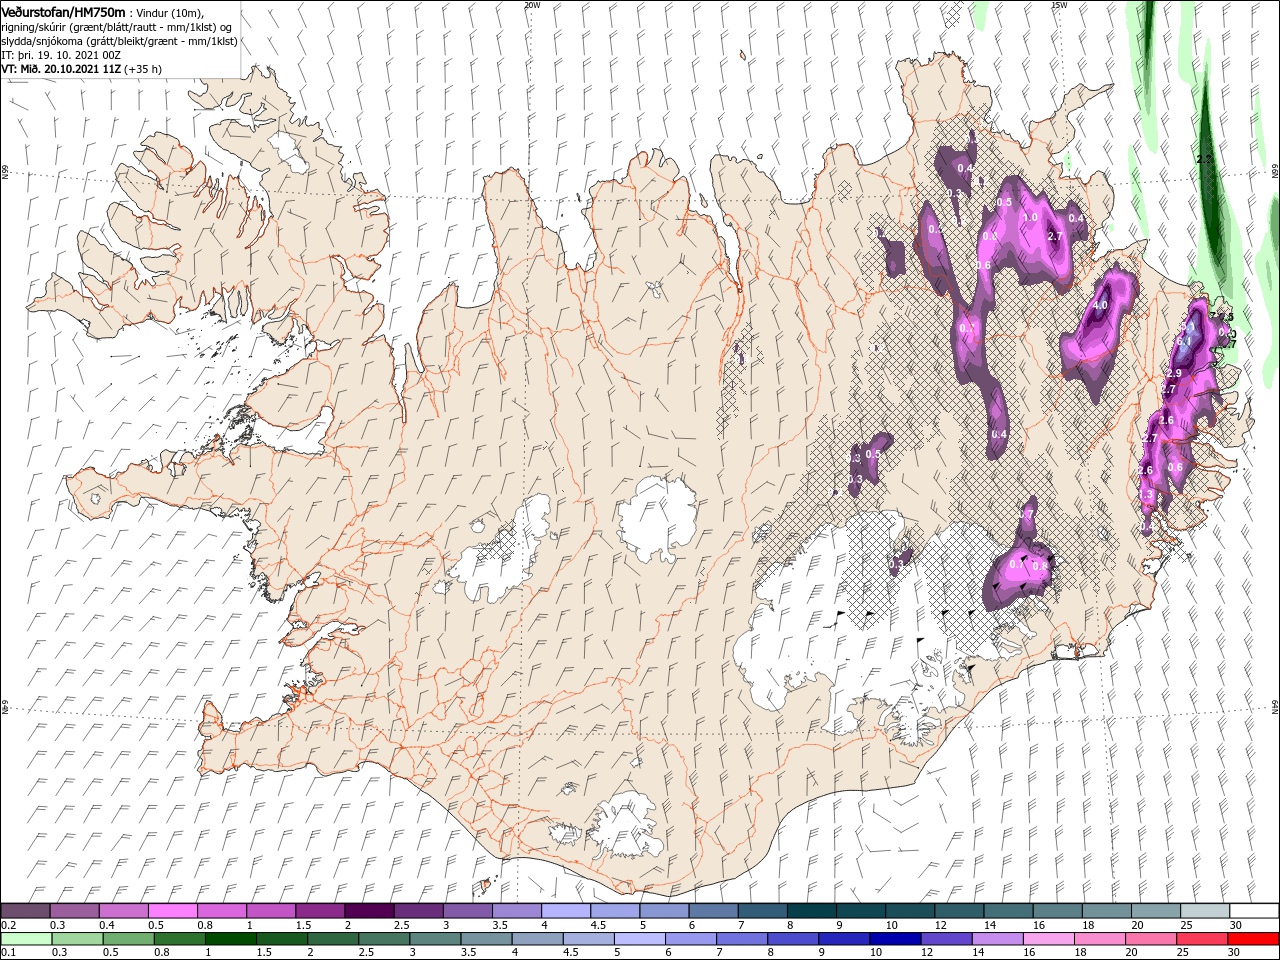1280x960 pixels.
Task: Click the '30' label in the rain legend row
Action: 1234,953
